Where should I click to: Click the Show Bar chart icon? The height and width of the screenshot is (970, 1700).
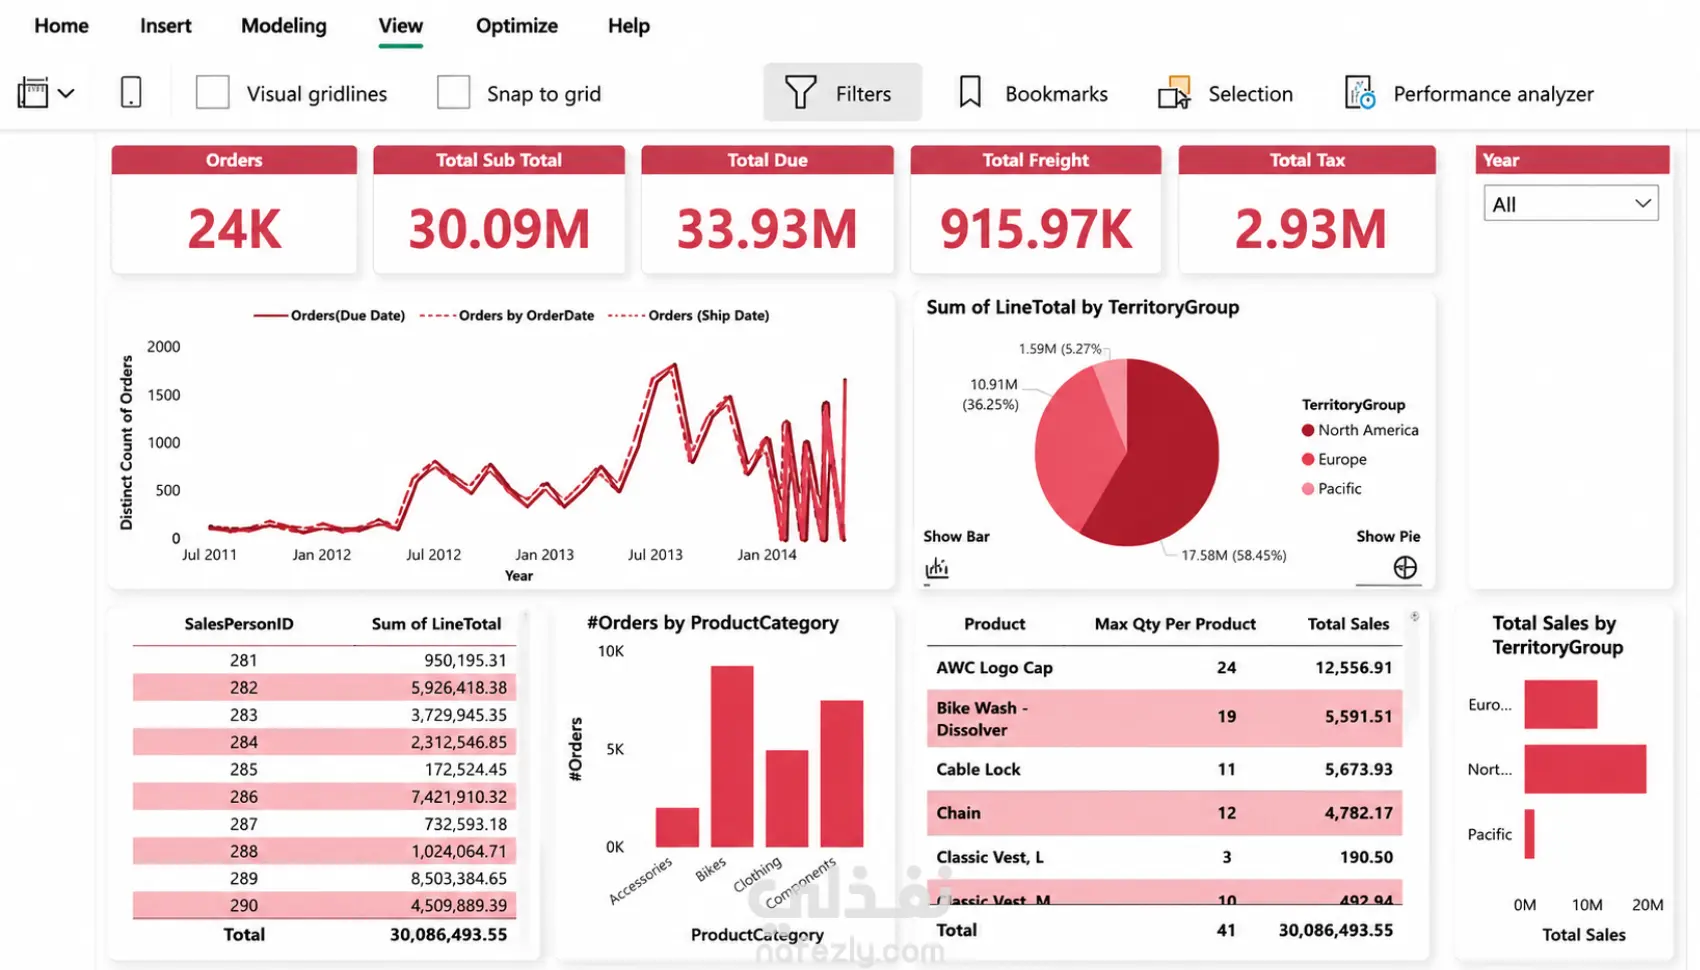pyautogui.click(x=936, y=568)
